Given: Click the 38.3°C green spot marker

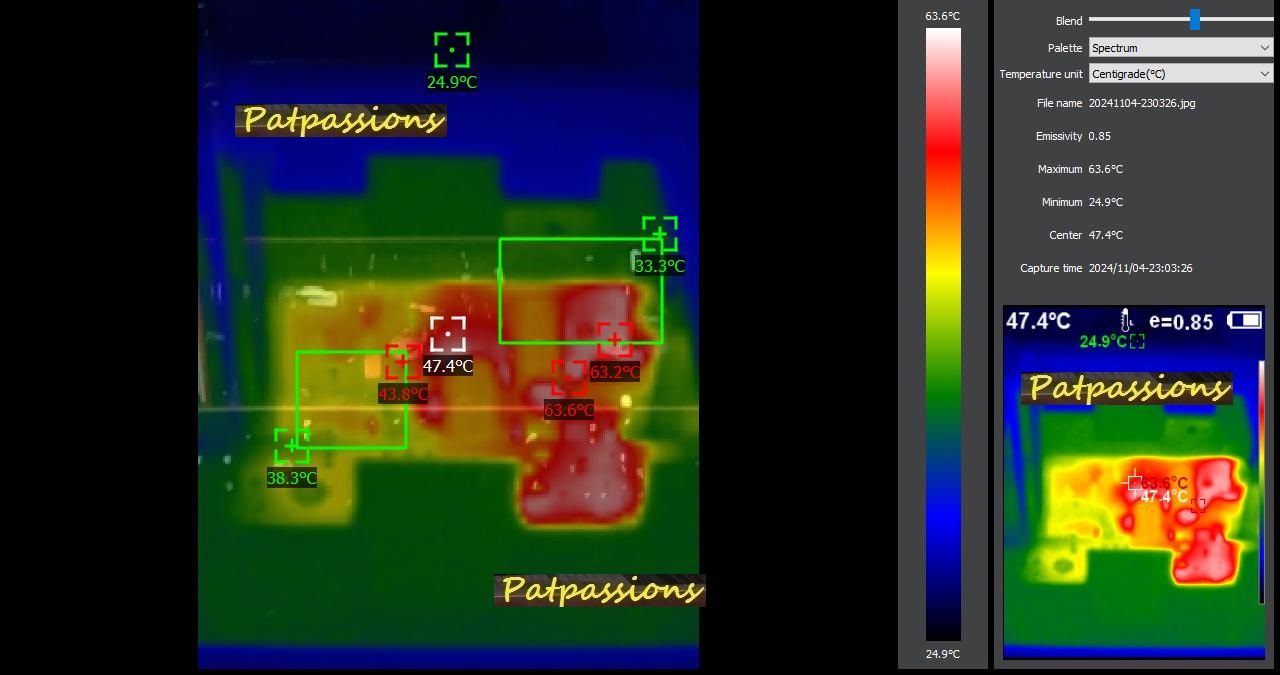Looking at the screenshot, I should (x=292, y=446).
